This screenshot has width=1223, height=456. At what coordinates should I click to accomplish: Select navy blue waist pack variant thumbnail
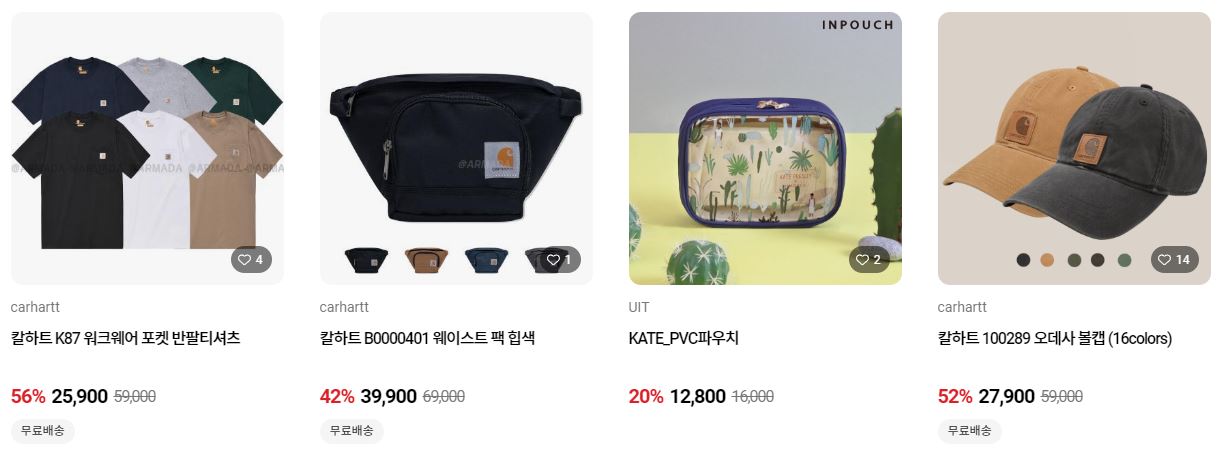(486, 260)
